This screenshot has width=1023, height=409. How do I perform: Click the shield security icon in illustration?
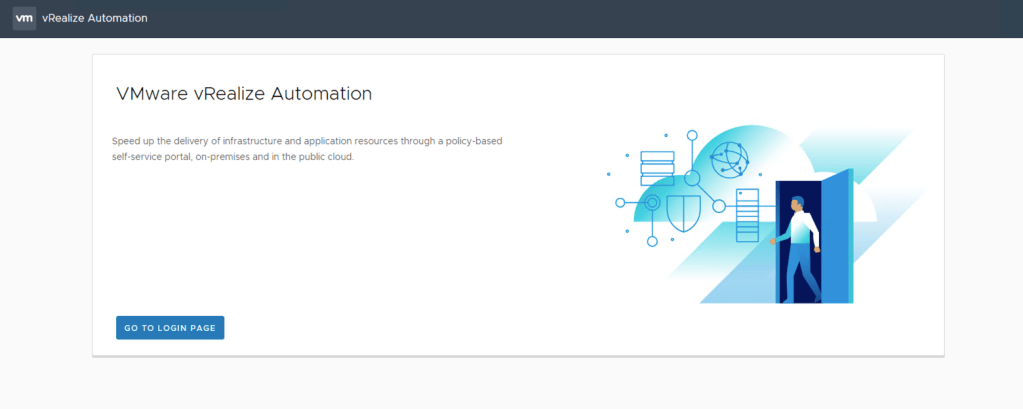click(x=683, y=213)
